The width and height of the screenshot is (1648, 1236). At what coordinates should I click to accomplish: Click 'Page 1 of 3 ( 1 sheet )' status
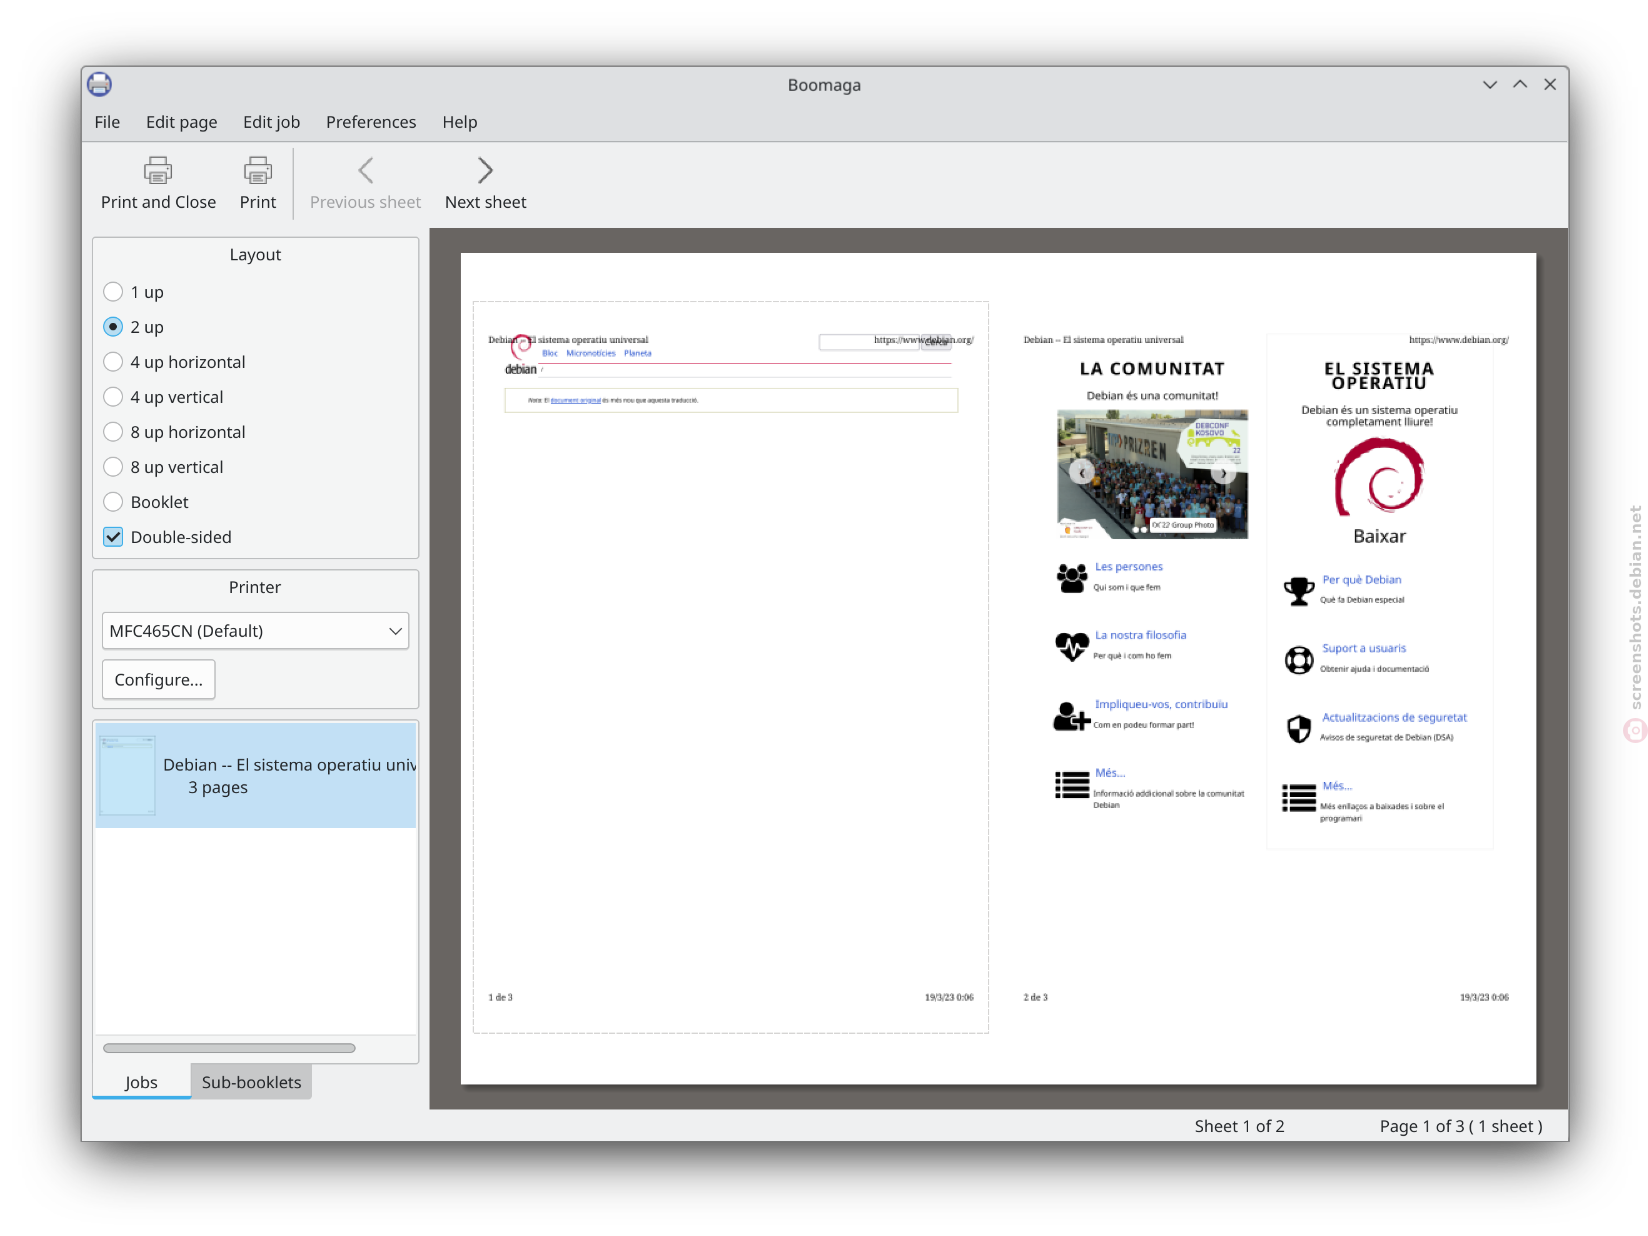pyautogui.click(x=1461, y=1126)
